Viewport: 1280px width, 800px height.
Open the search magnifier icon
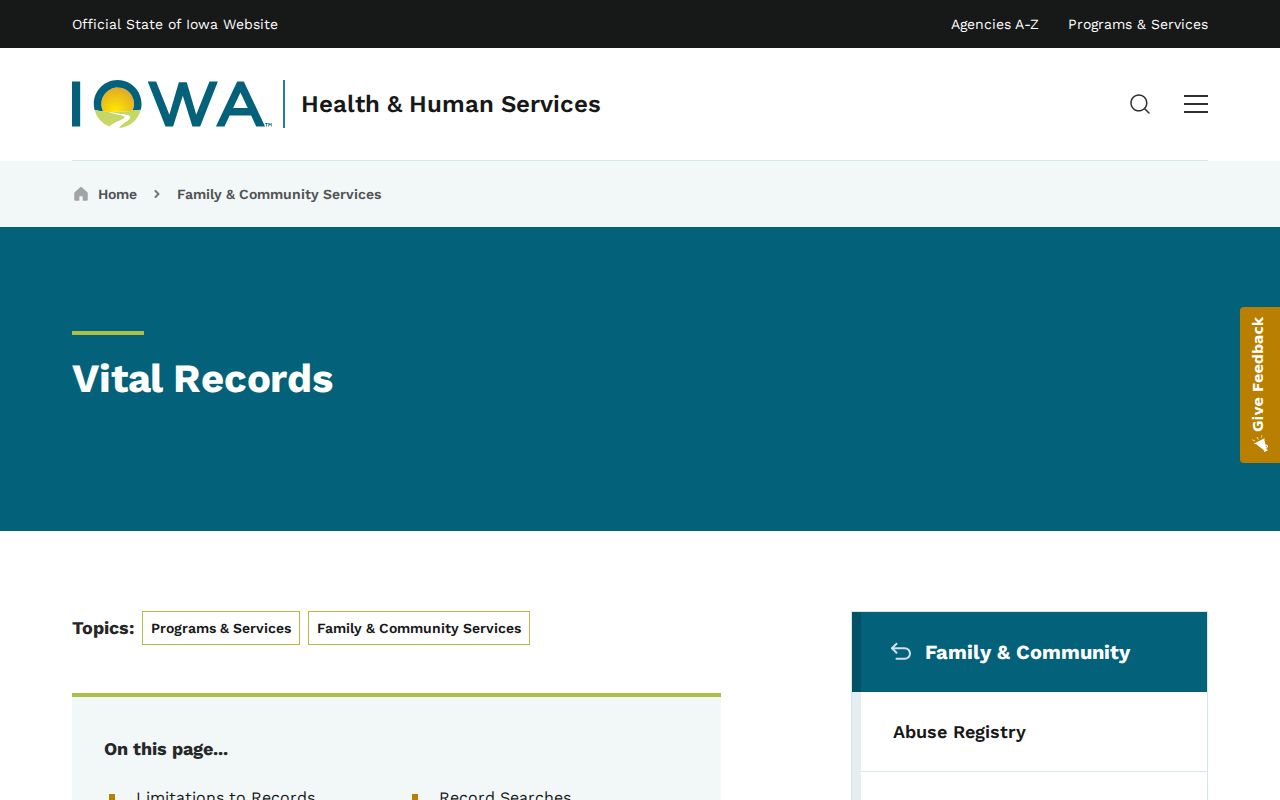1140,104
